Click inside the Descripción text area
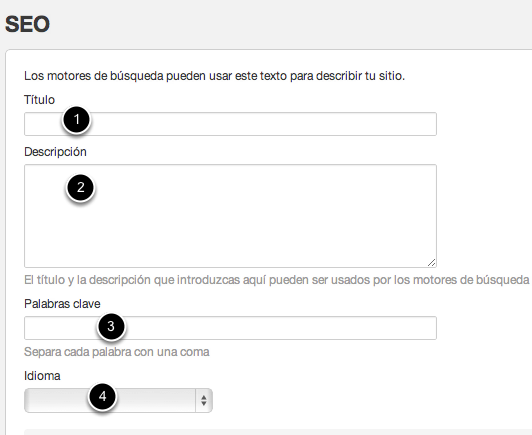Viewport: 532px width, 435px height. 230,216
